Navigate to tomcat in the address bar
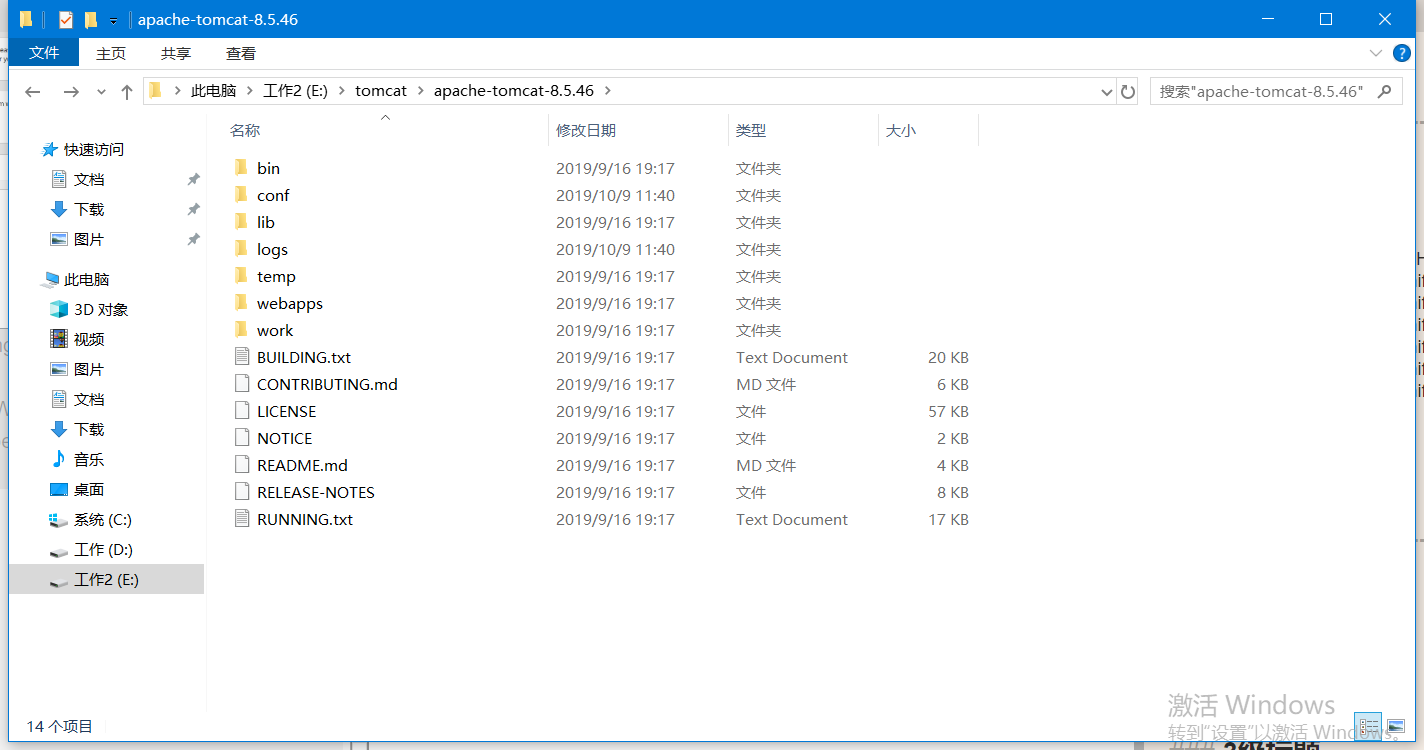Image resolution: width=1424 pixels, height=750 pixels. pos(381,91)
